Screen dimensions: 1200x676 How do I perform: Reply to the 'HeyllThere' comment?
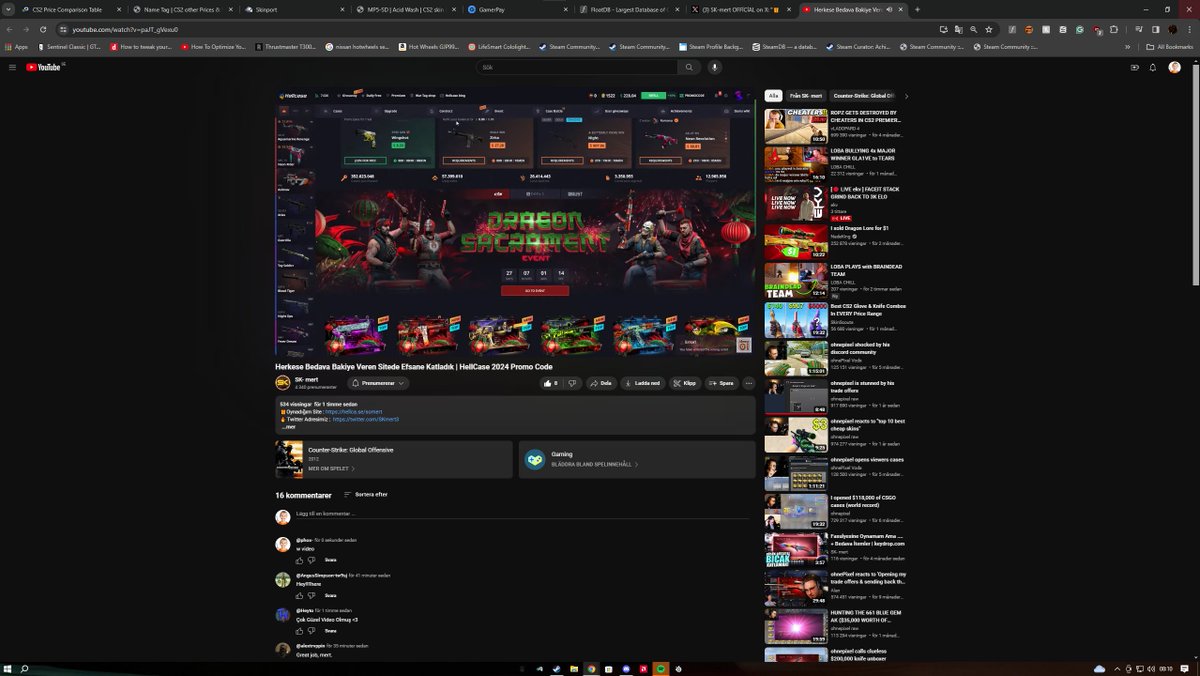(x=330, y=595)
